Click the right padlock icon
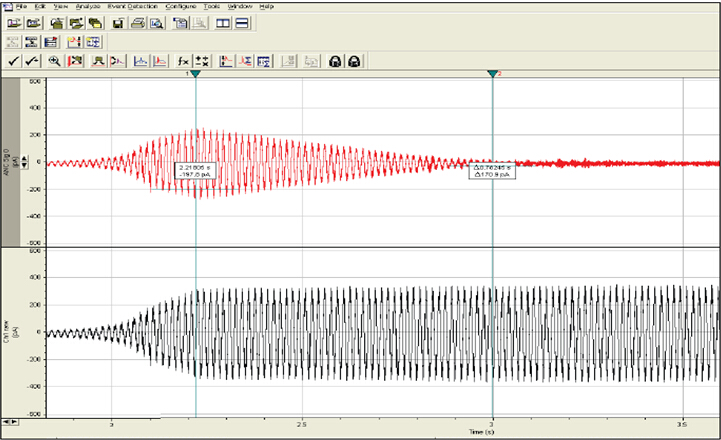The height and width of the screenshot is (440, 721). pos(353,61)
